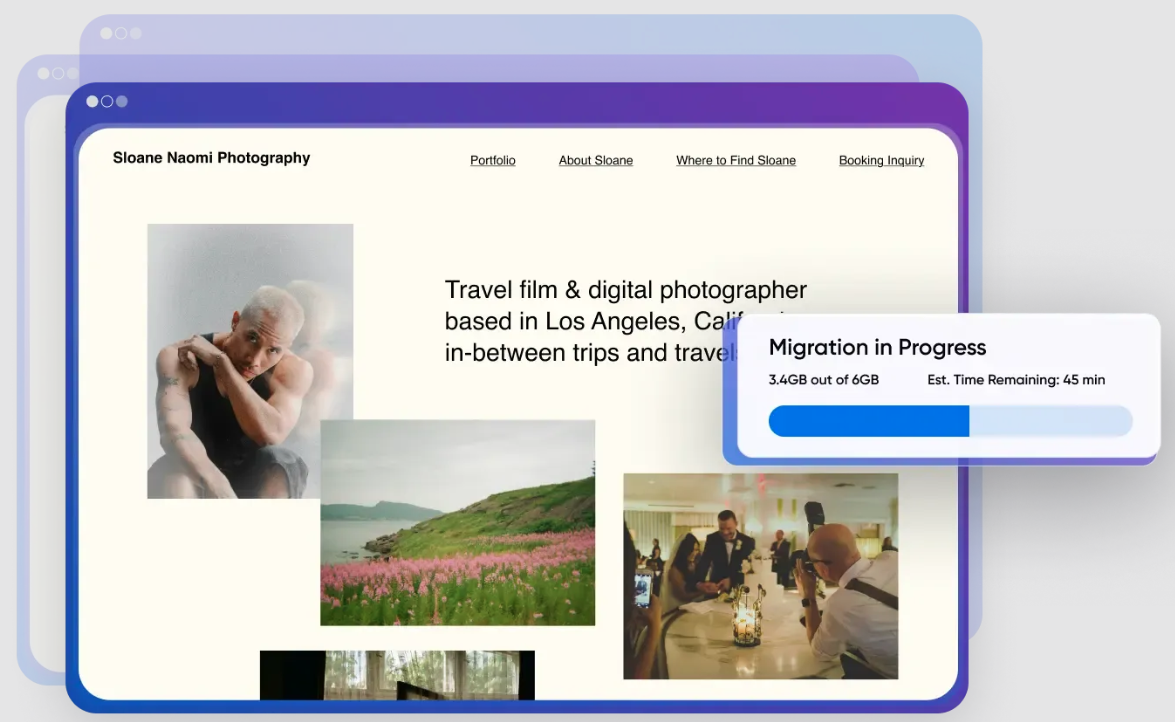Open the Portfolio navigation link

pos(492,160)
